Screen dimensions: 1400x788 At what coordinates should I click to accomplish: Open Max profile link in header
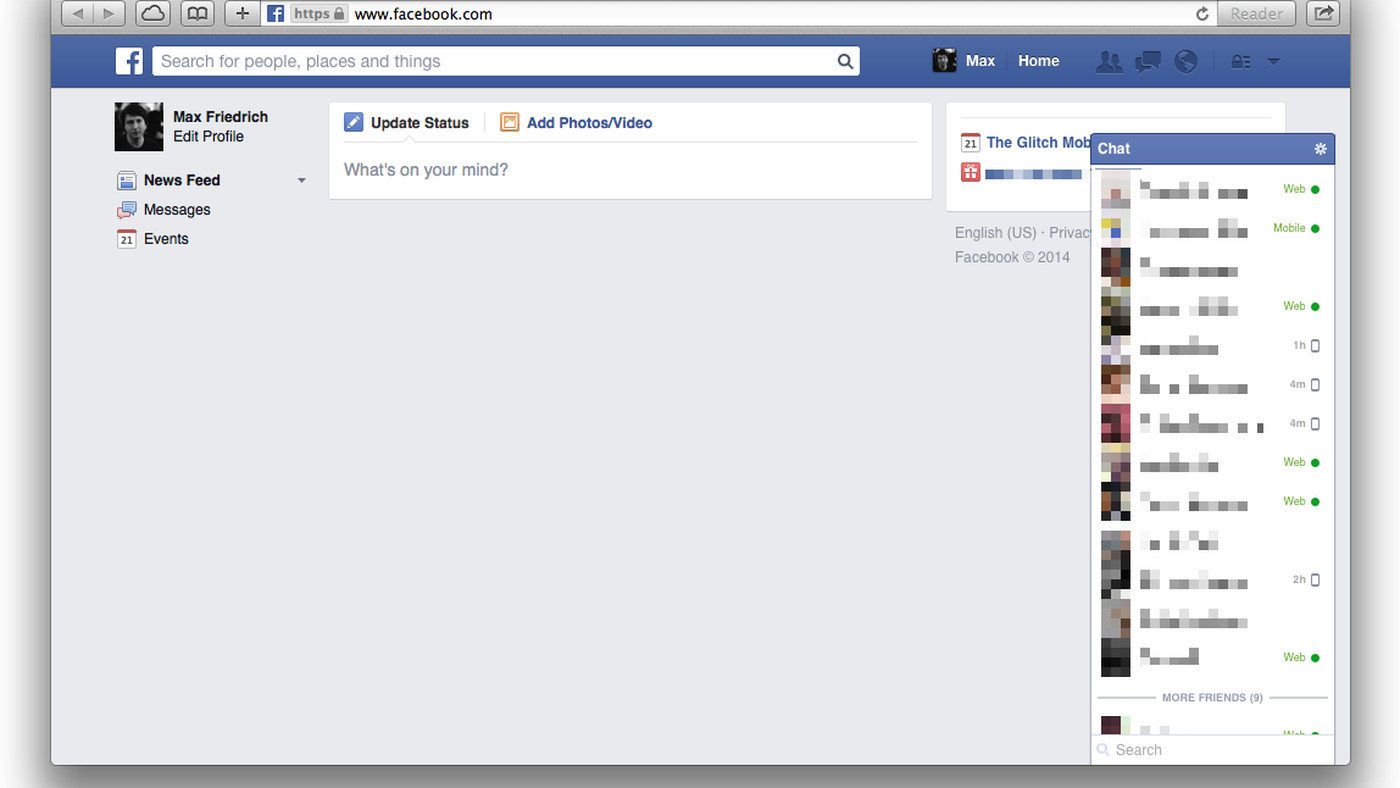(980, 61)
